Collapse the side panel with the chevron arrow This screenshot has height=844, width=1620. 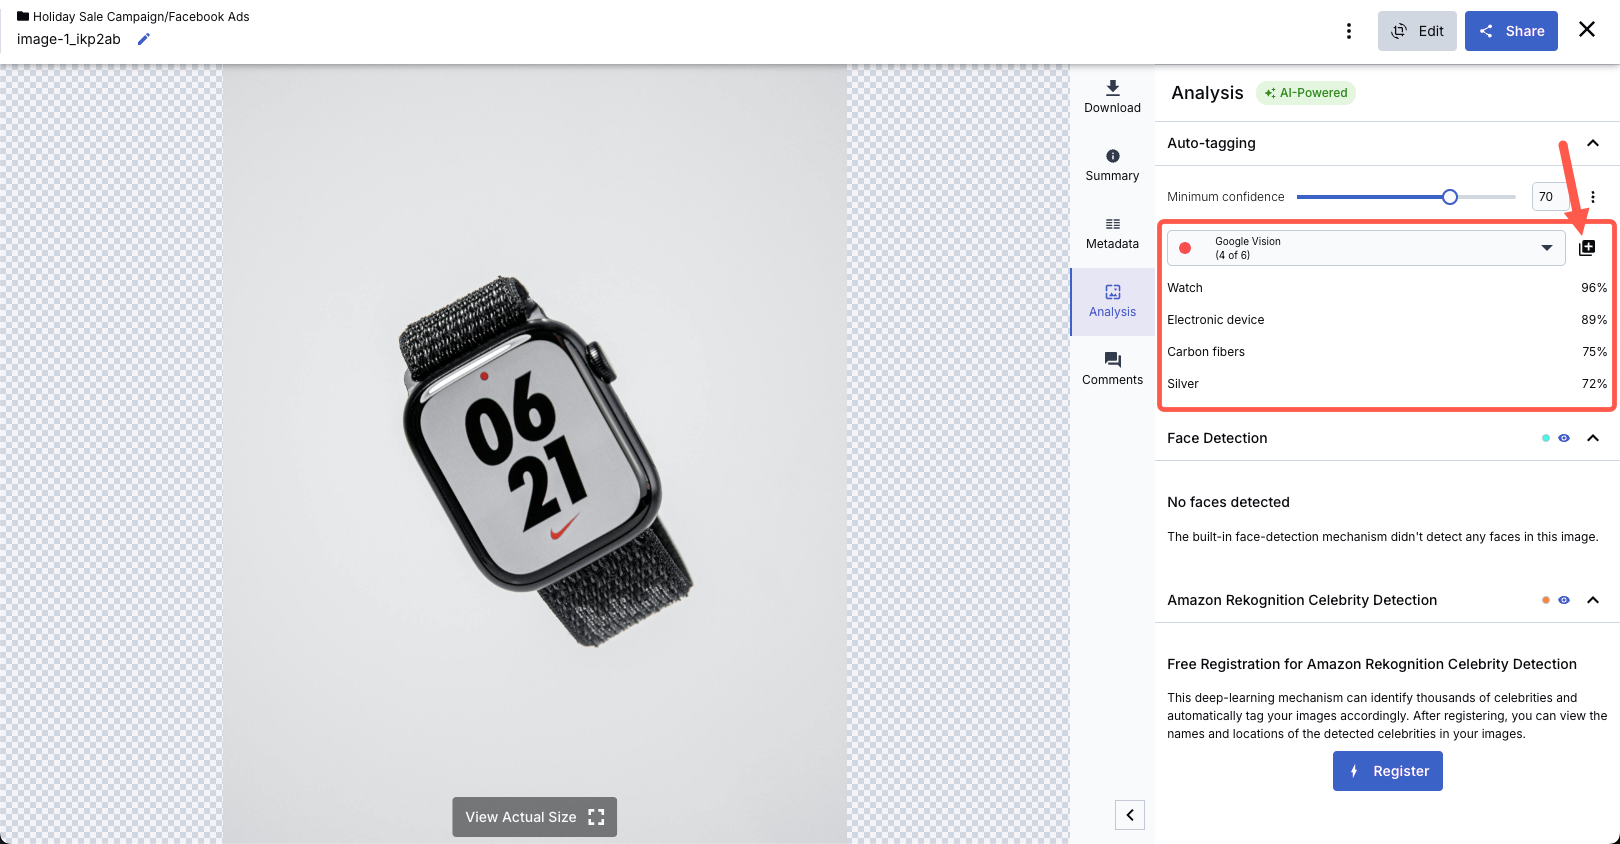(x=1130, y=815)
